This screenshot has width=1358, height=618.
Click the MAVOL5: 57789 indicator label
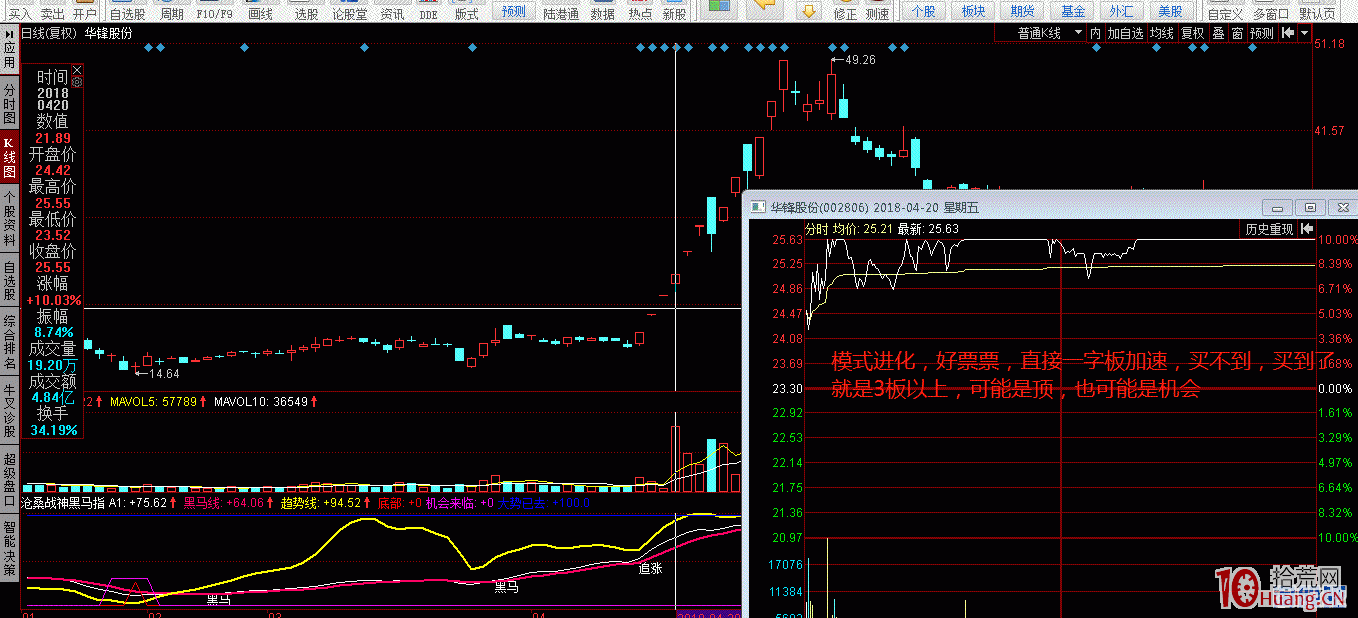(153, 401)
